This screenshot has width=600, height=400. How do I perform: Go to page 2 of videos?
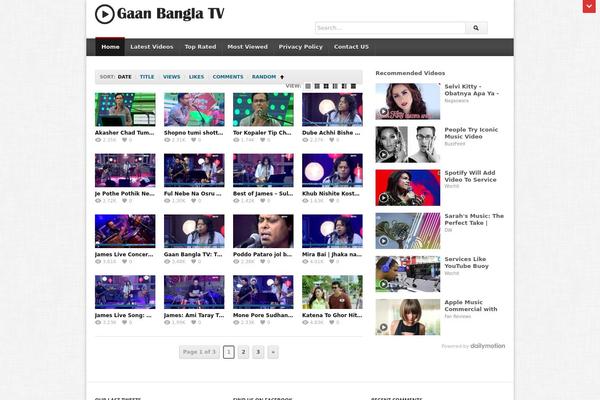coord(243,352)
